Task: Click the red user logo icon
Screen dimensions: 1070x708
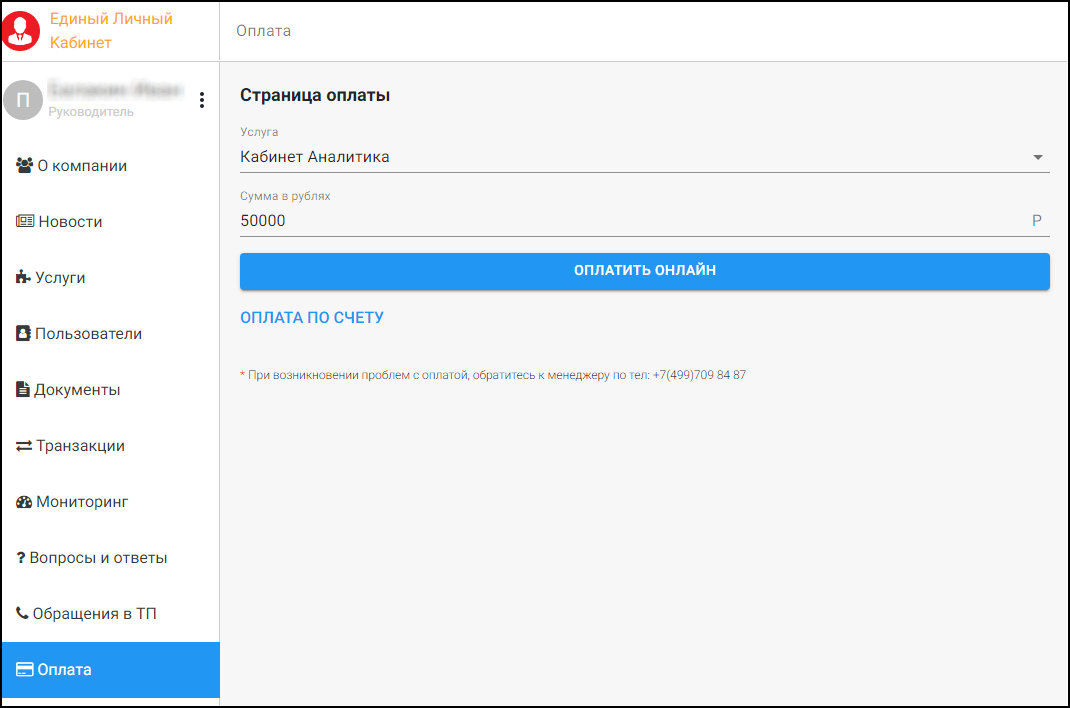Action: tap(22, 31)
